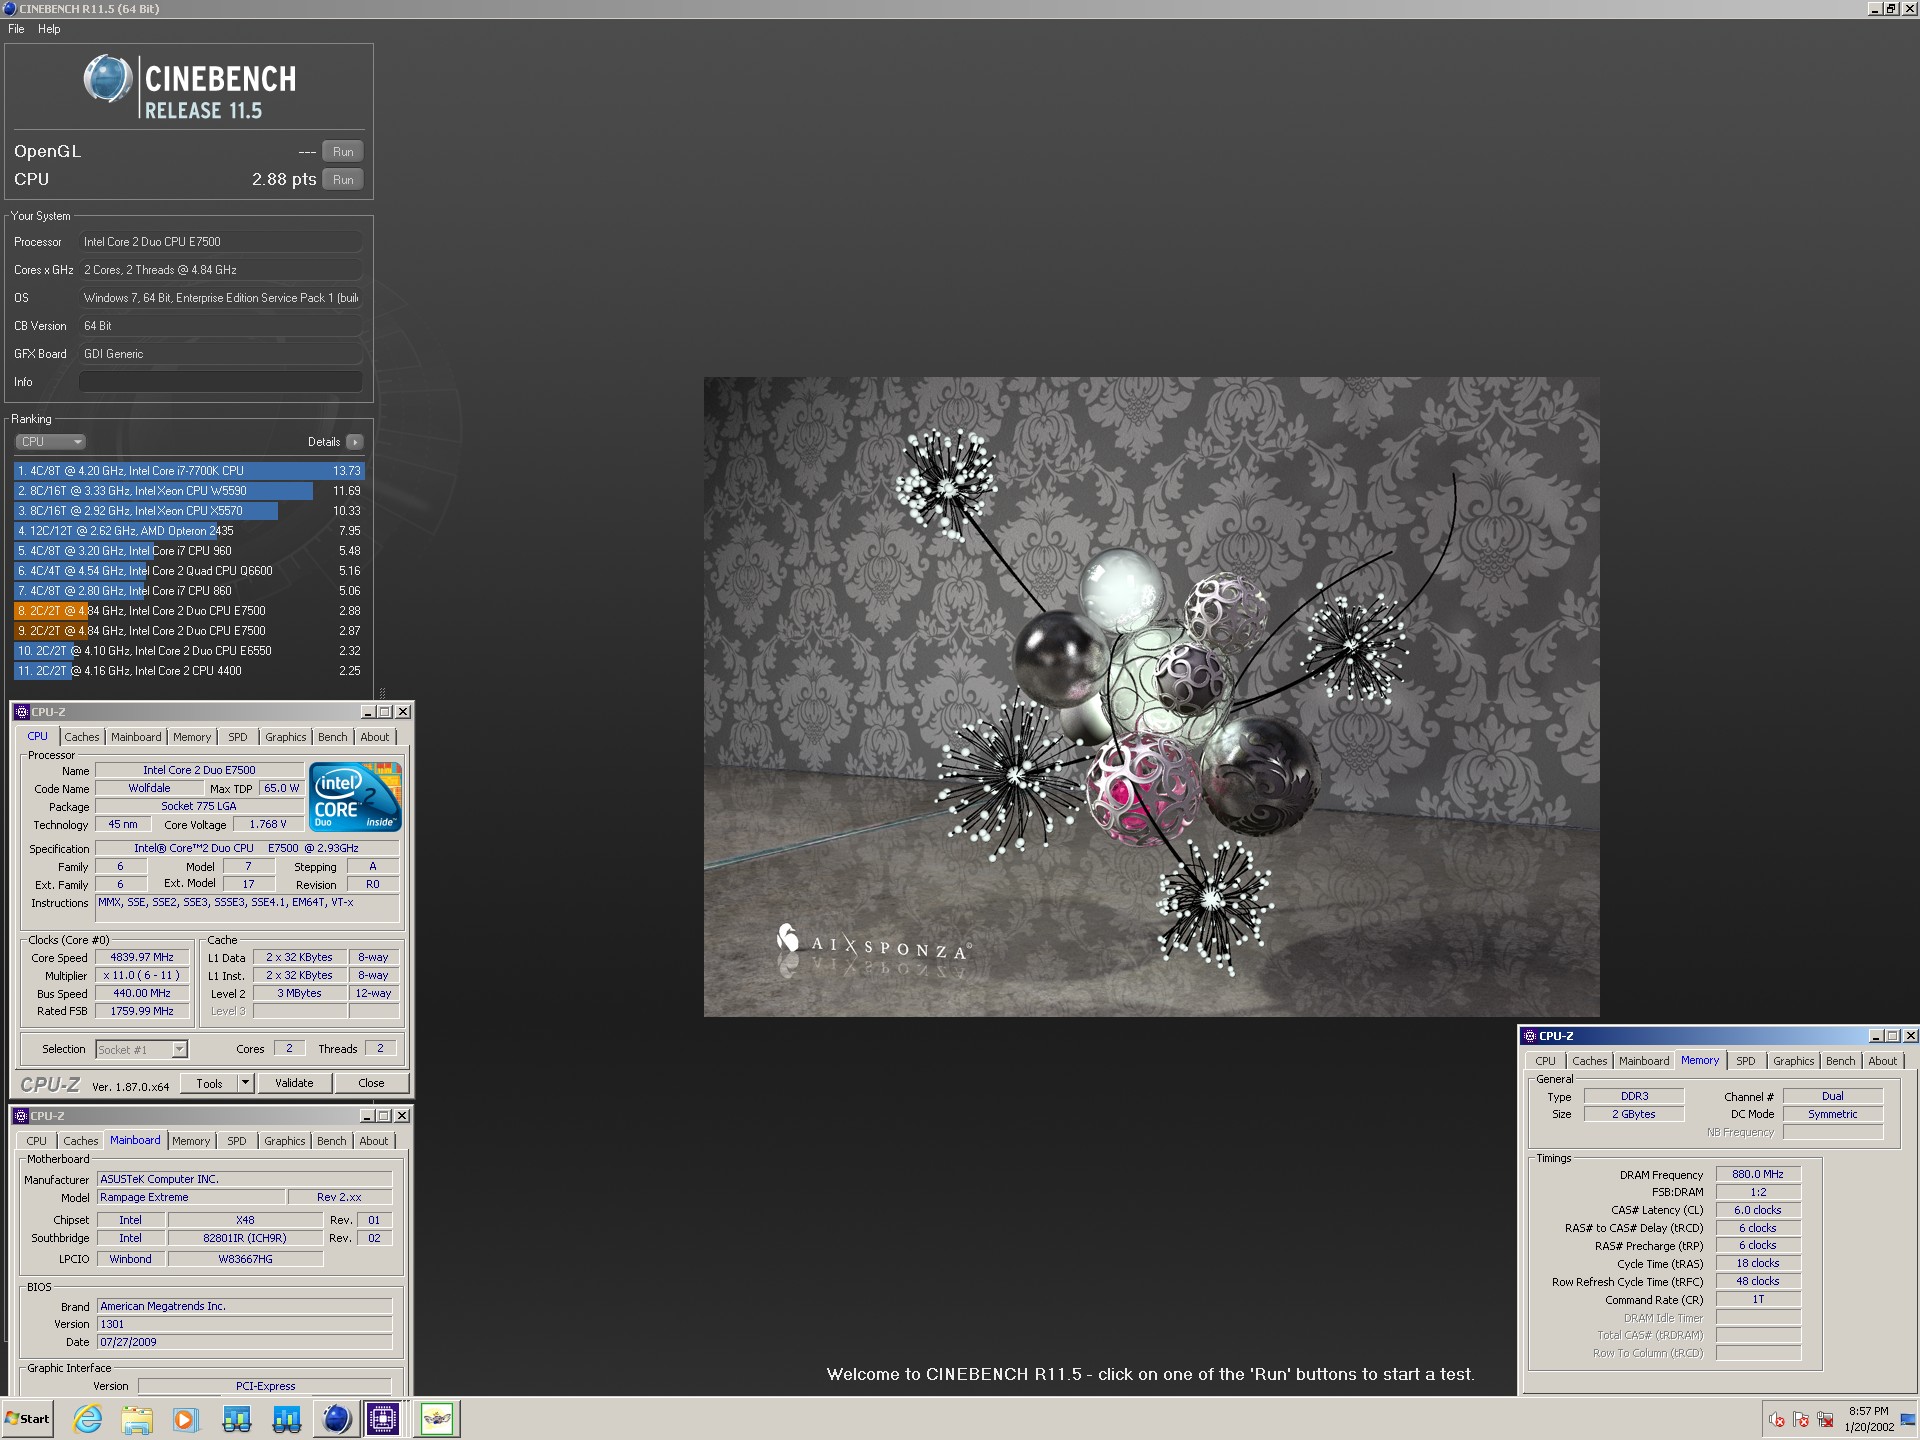Open Bench tab in top CPU-Z window

point(333,737)
